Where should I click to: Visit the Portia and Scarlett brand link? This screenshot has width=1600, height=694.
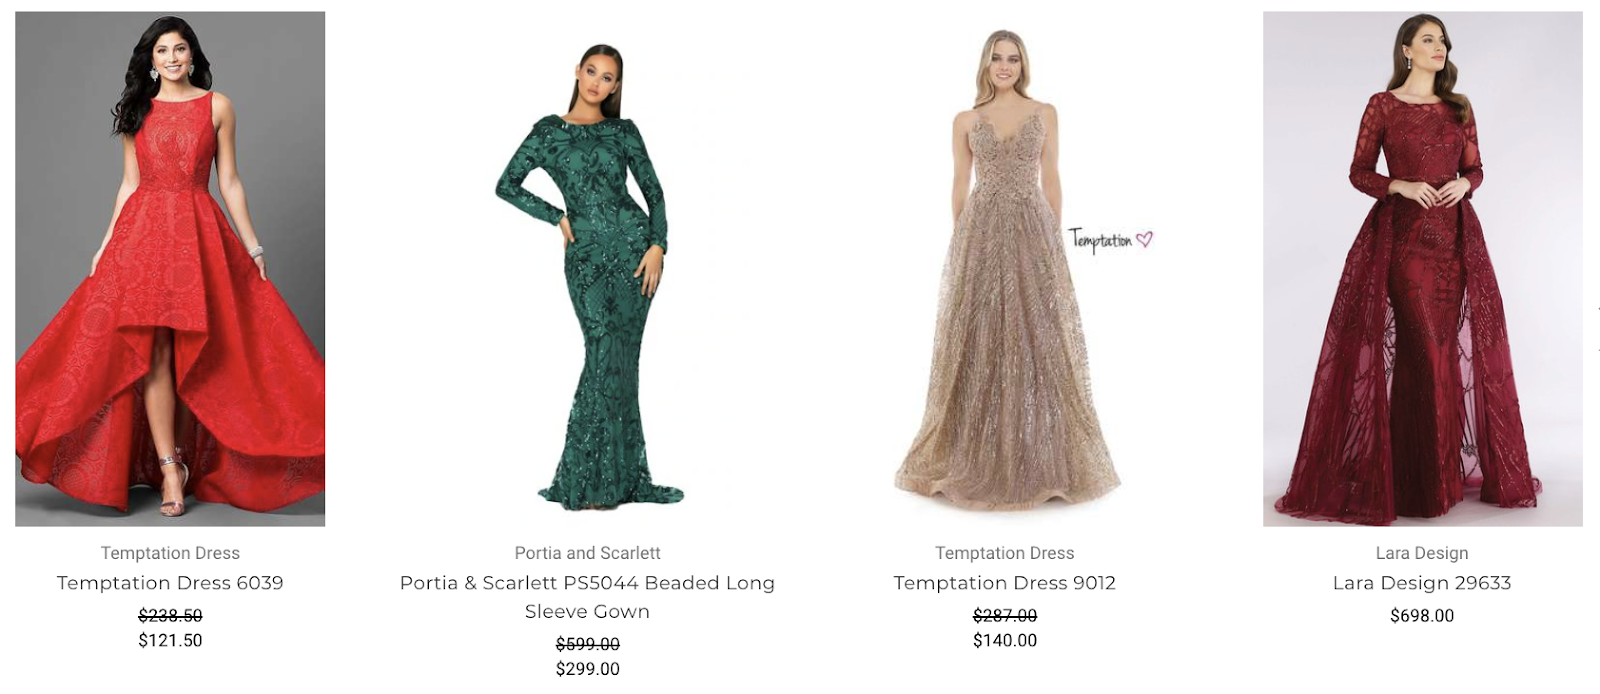click(x=587, y=553)
